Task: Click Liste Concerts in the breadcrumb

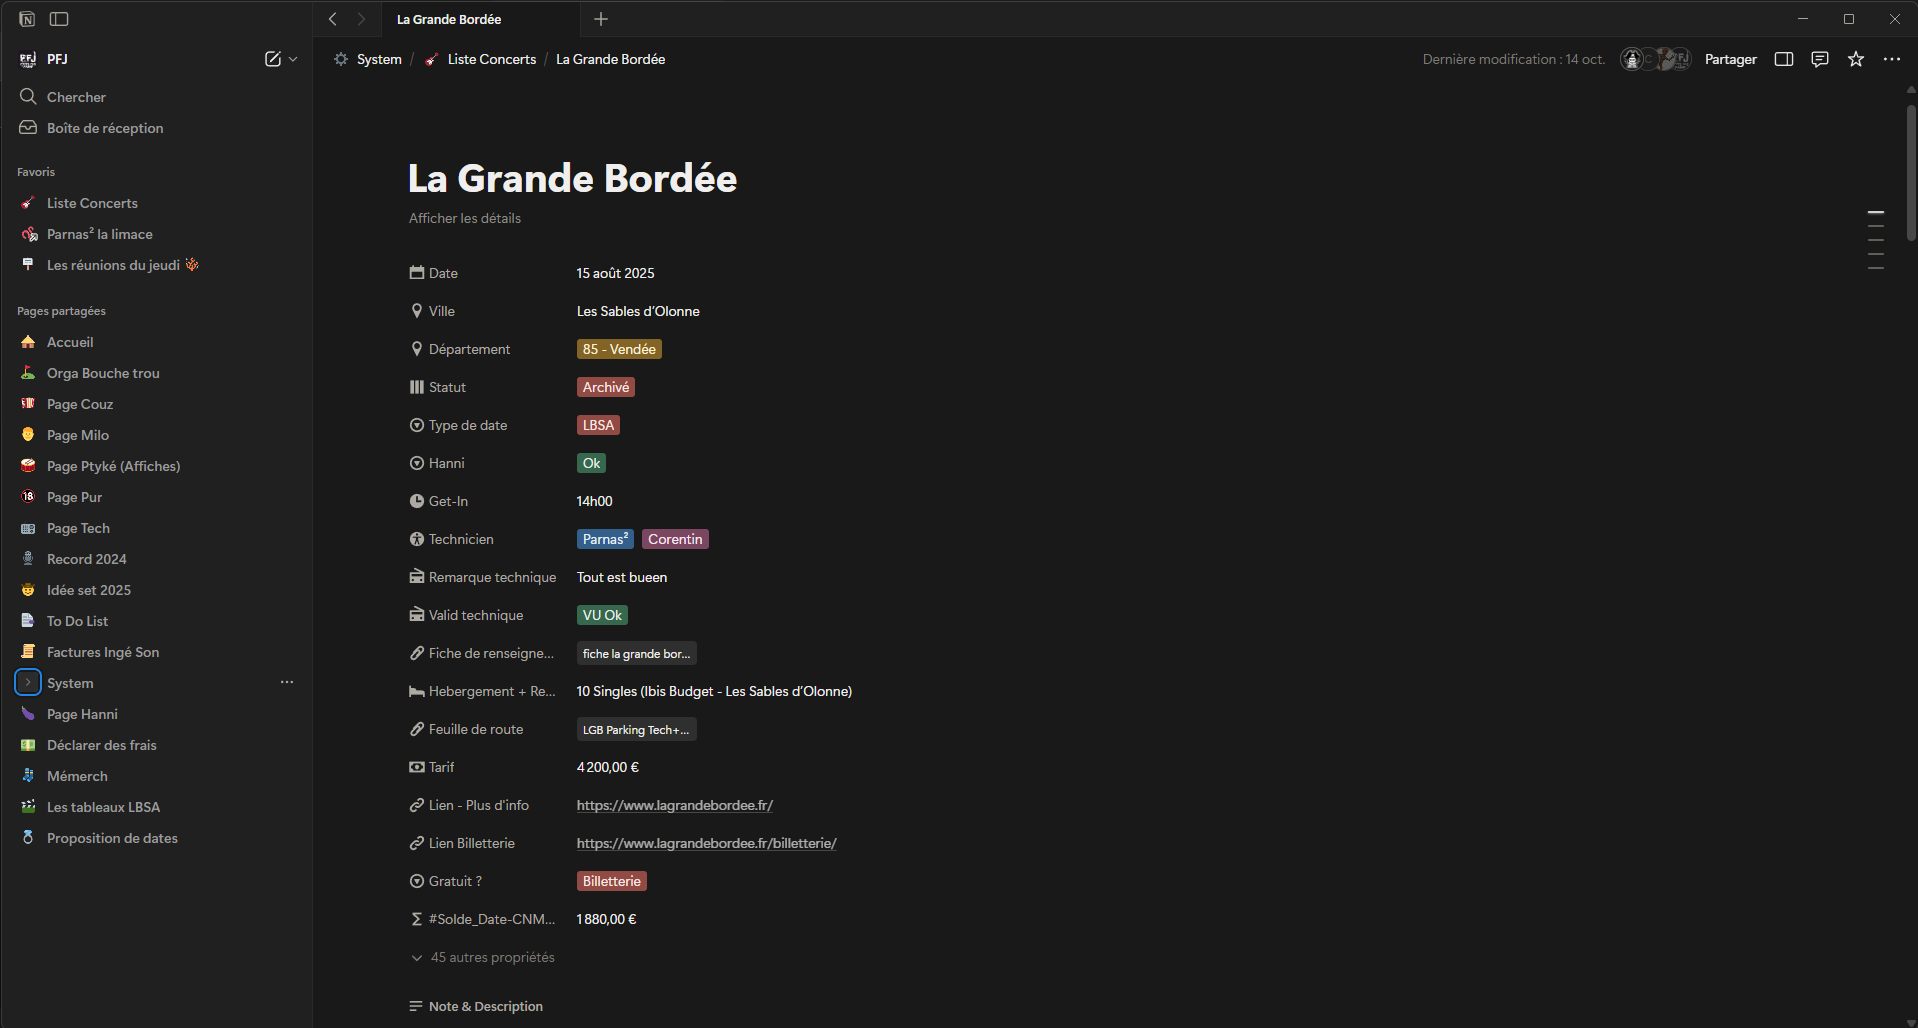Action: (491, 59)
